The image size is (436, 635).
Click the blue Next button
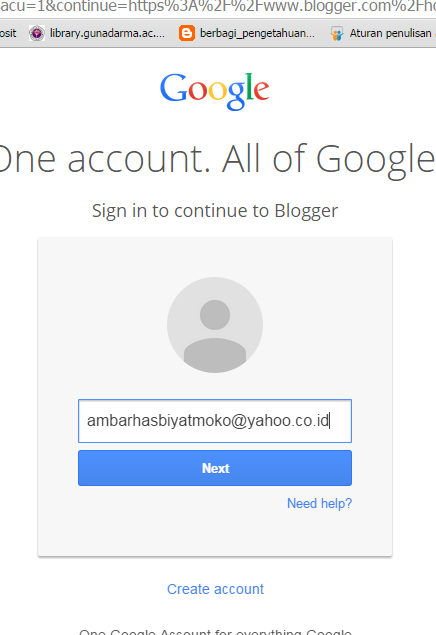coord(215,468)
